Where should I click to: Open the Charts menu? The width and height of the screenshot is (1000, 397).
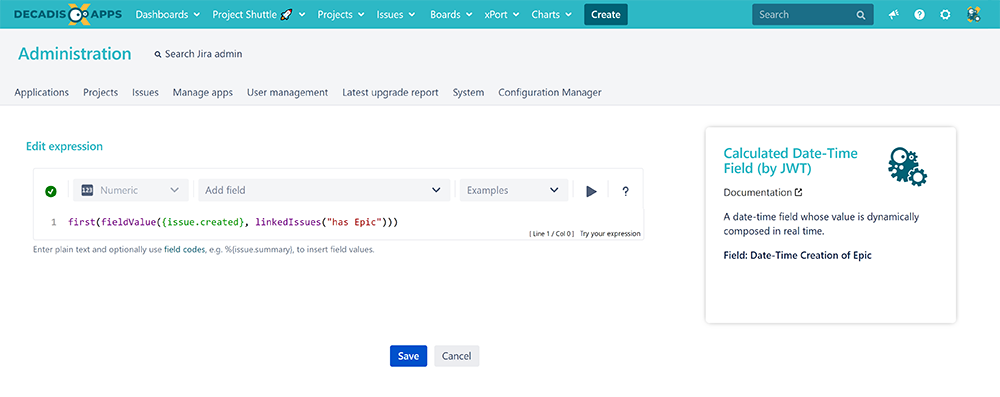pos(552,15)
